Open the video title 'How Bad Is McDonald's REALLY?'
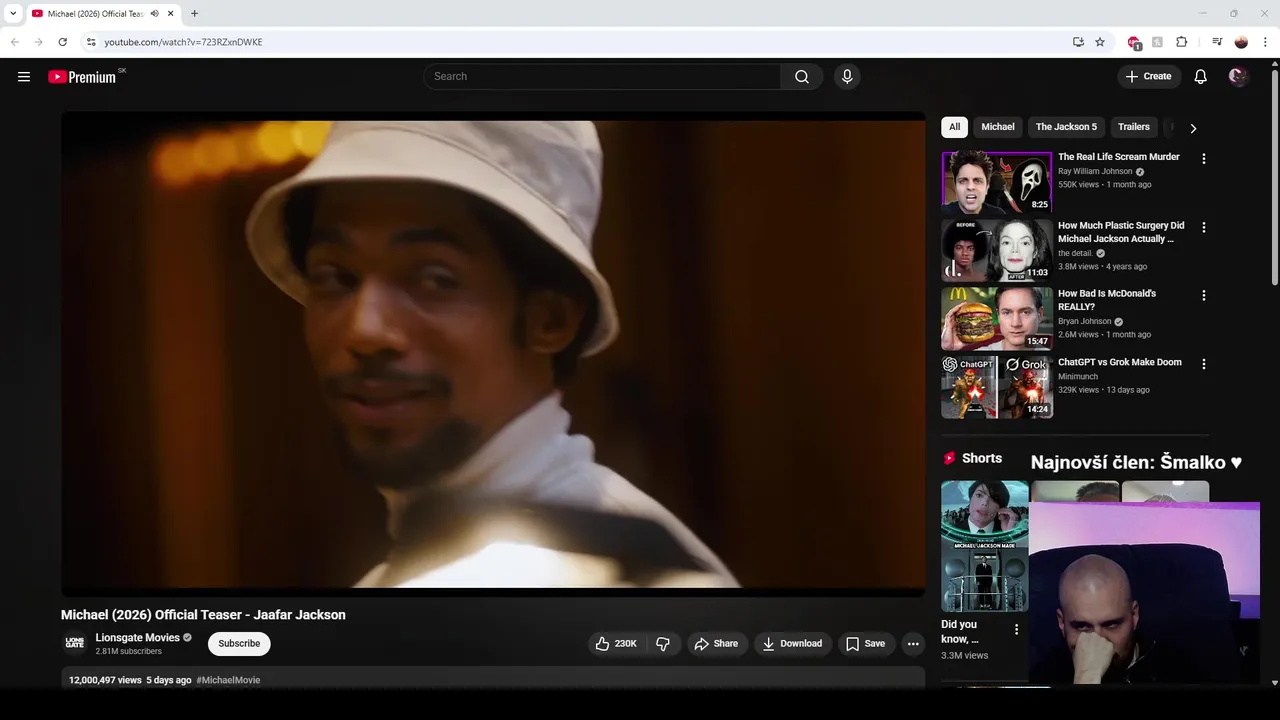Image resolution: width=1280 pixels, height=720 pixels. click(1107, 300)
